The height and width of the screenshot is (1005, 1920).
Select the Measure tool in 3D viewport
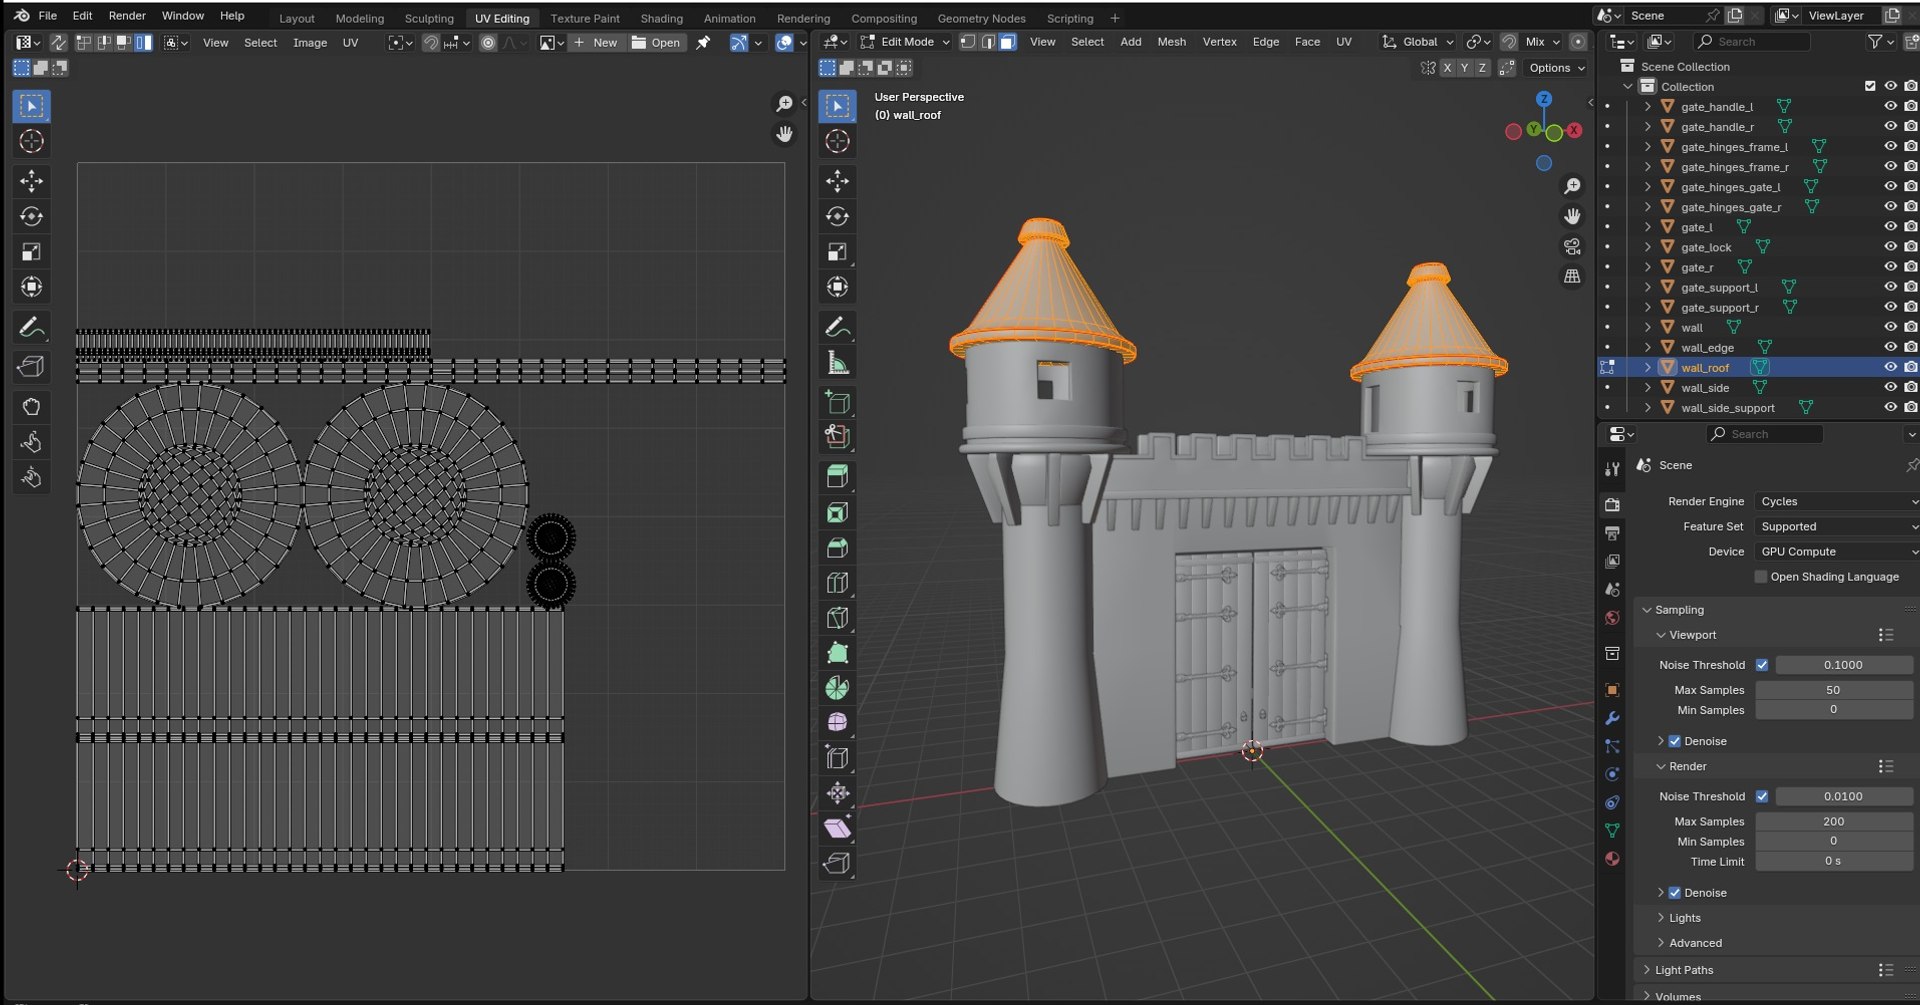[x=837, y=363]
